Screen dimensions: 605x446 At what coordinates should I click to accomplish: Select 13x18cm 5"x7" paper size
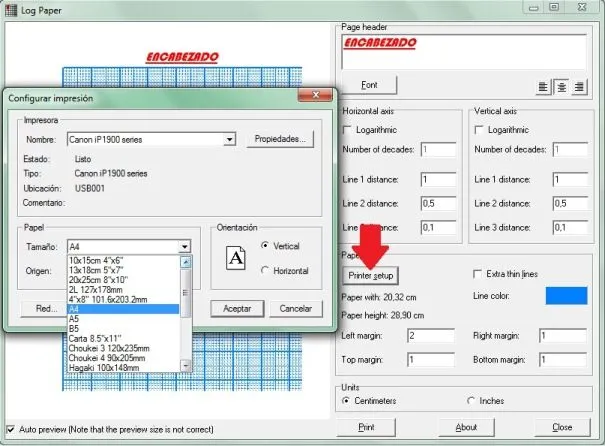123,270
